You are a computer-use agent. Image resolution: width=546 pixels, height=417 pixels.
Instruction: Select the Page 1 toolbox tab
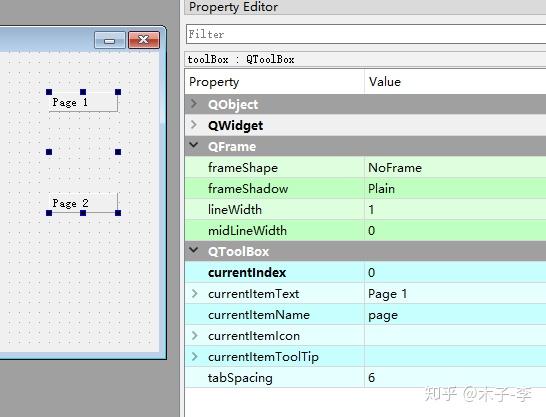click(x=83, y=102)
